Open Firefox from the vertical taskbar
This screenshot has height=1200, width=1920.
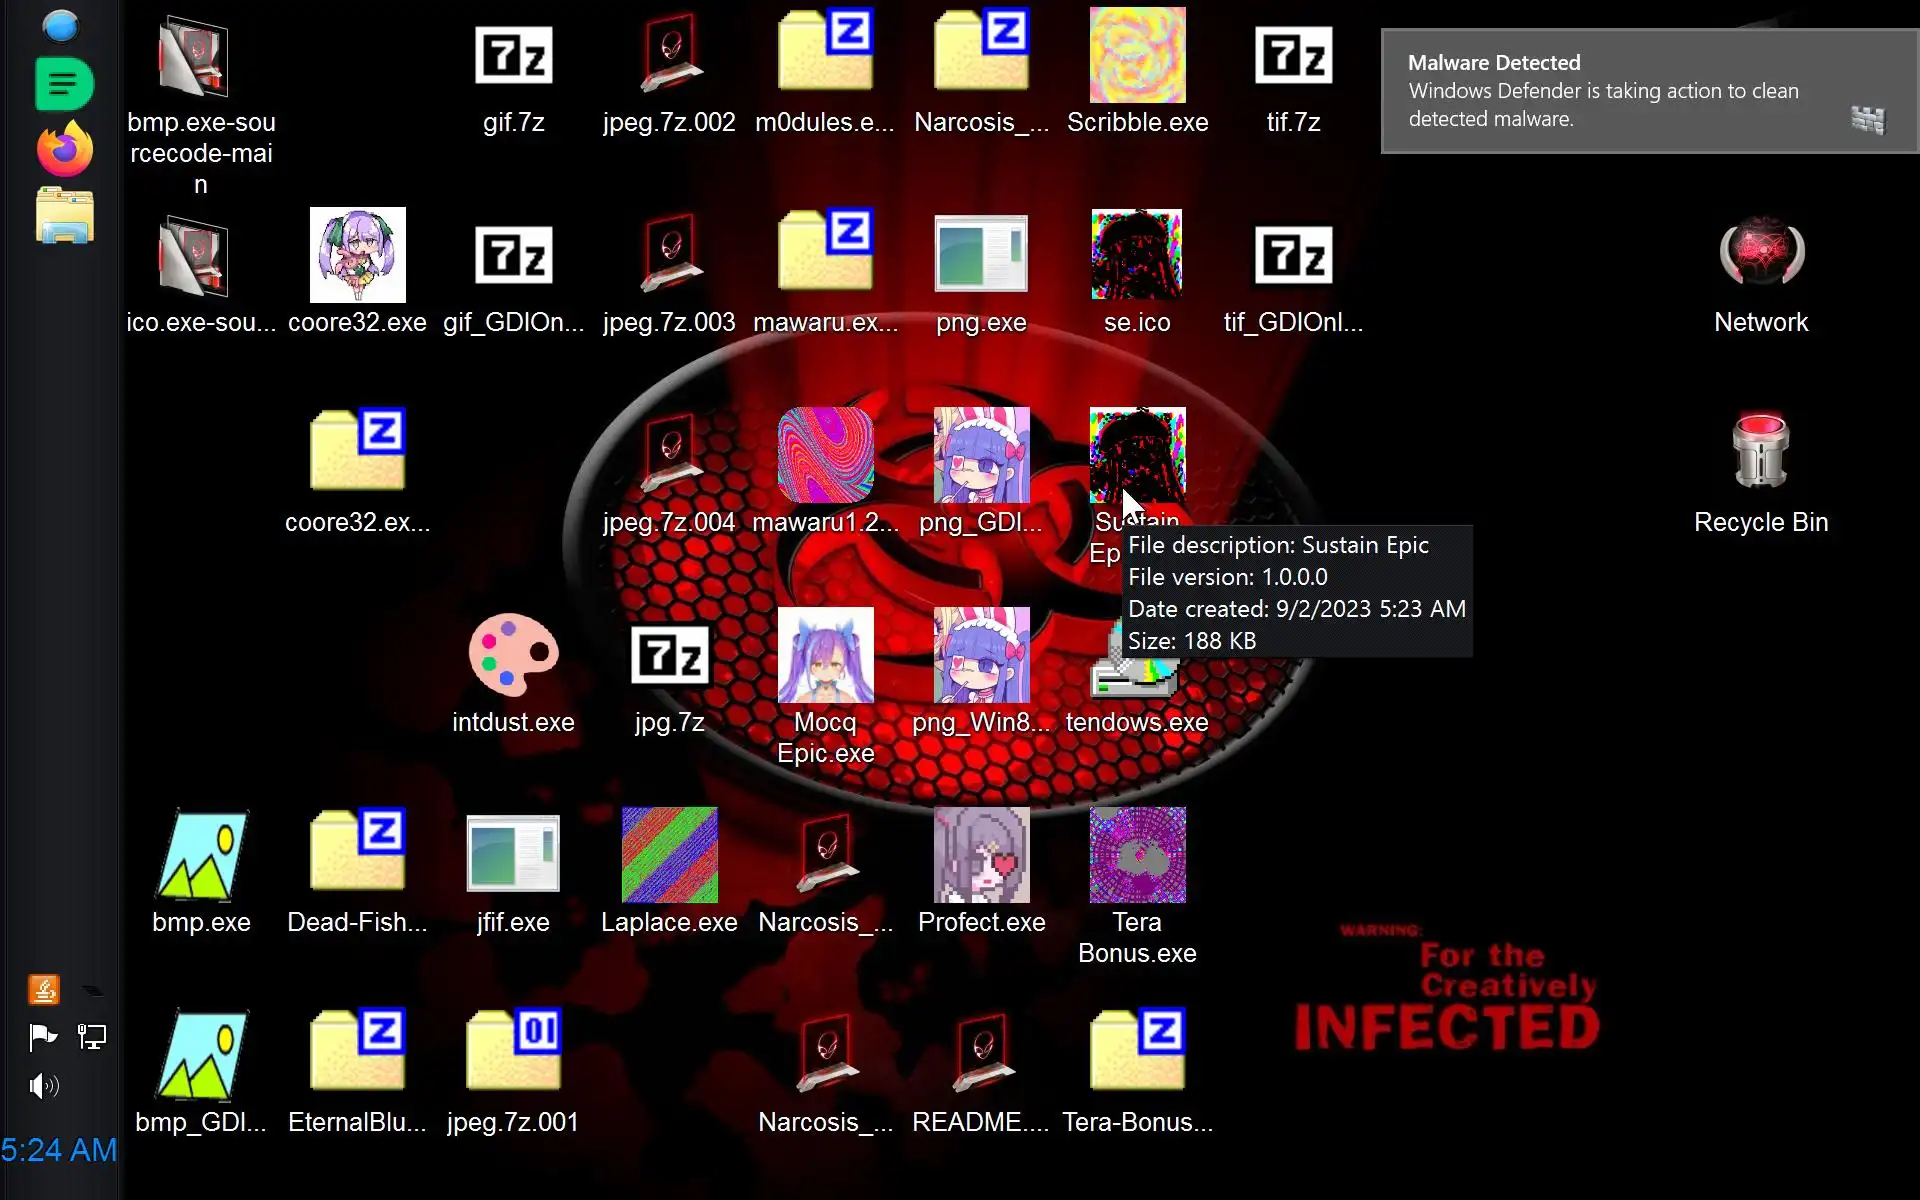tap(64, 149)
